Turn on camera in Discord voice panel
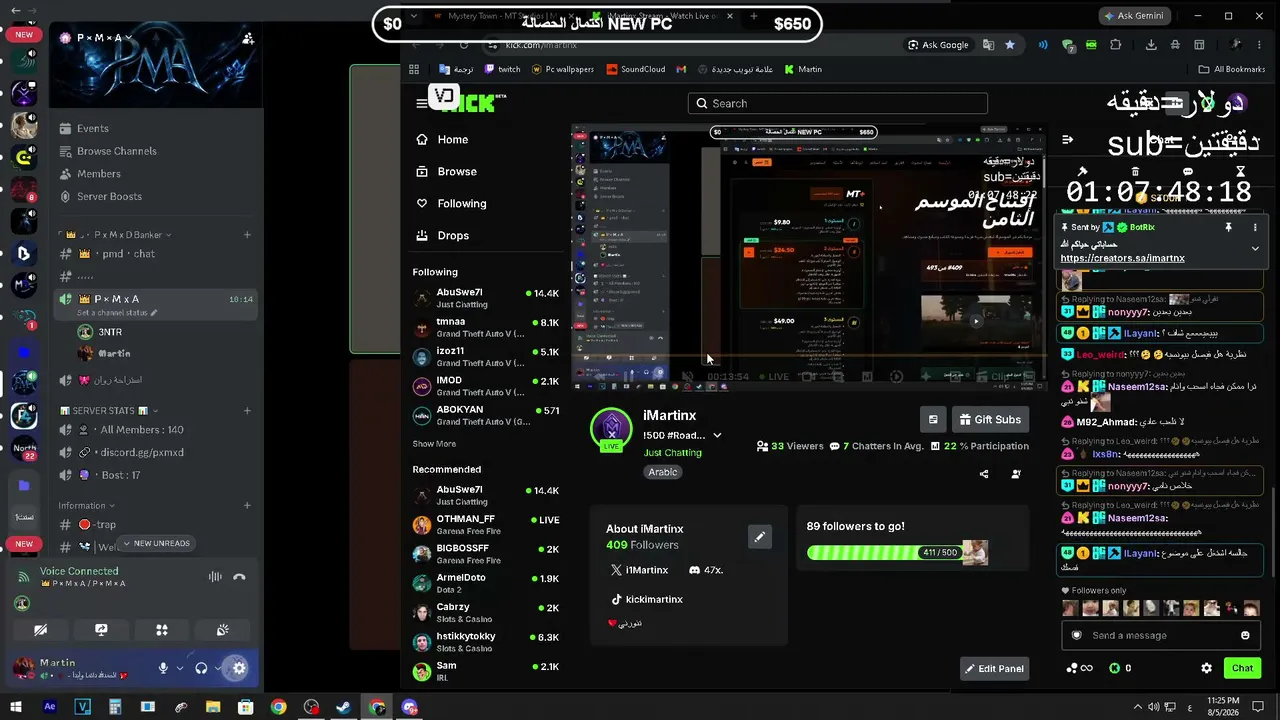This screenshot has width=1280, height=720. coord(41,630)
